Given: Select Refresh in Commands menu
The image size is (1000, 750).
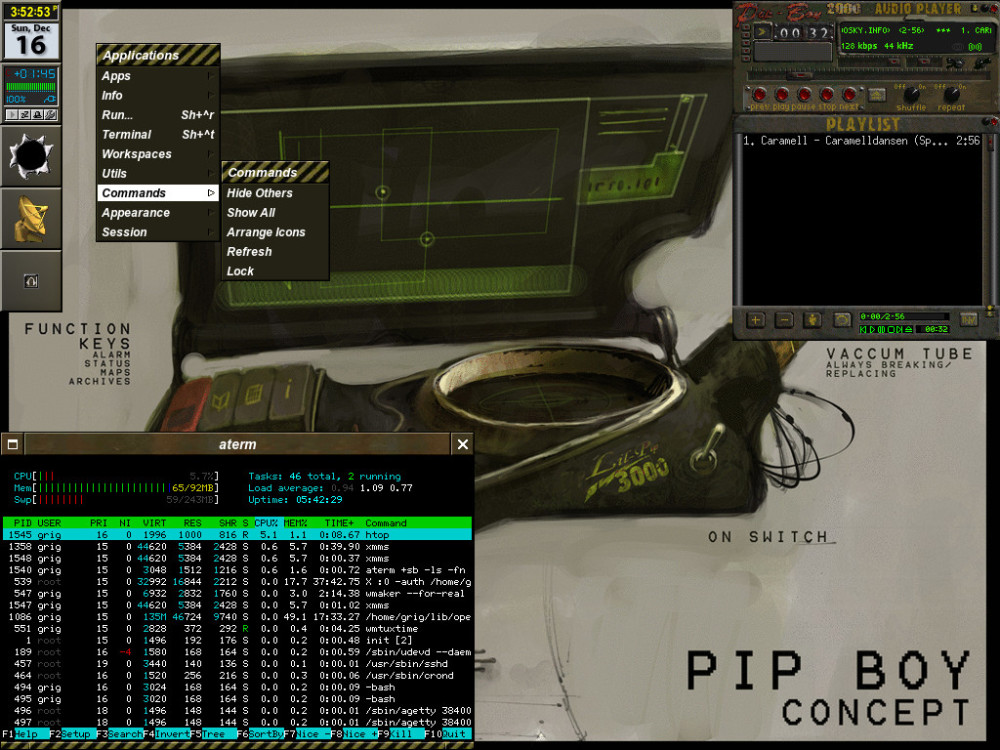Looking at the screenshot, I should pos(275,252).
